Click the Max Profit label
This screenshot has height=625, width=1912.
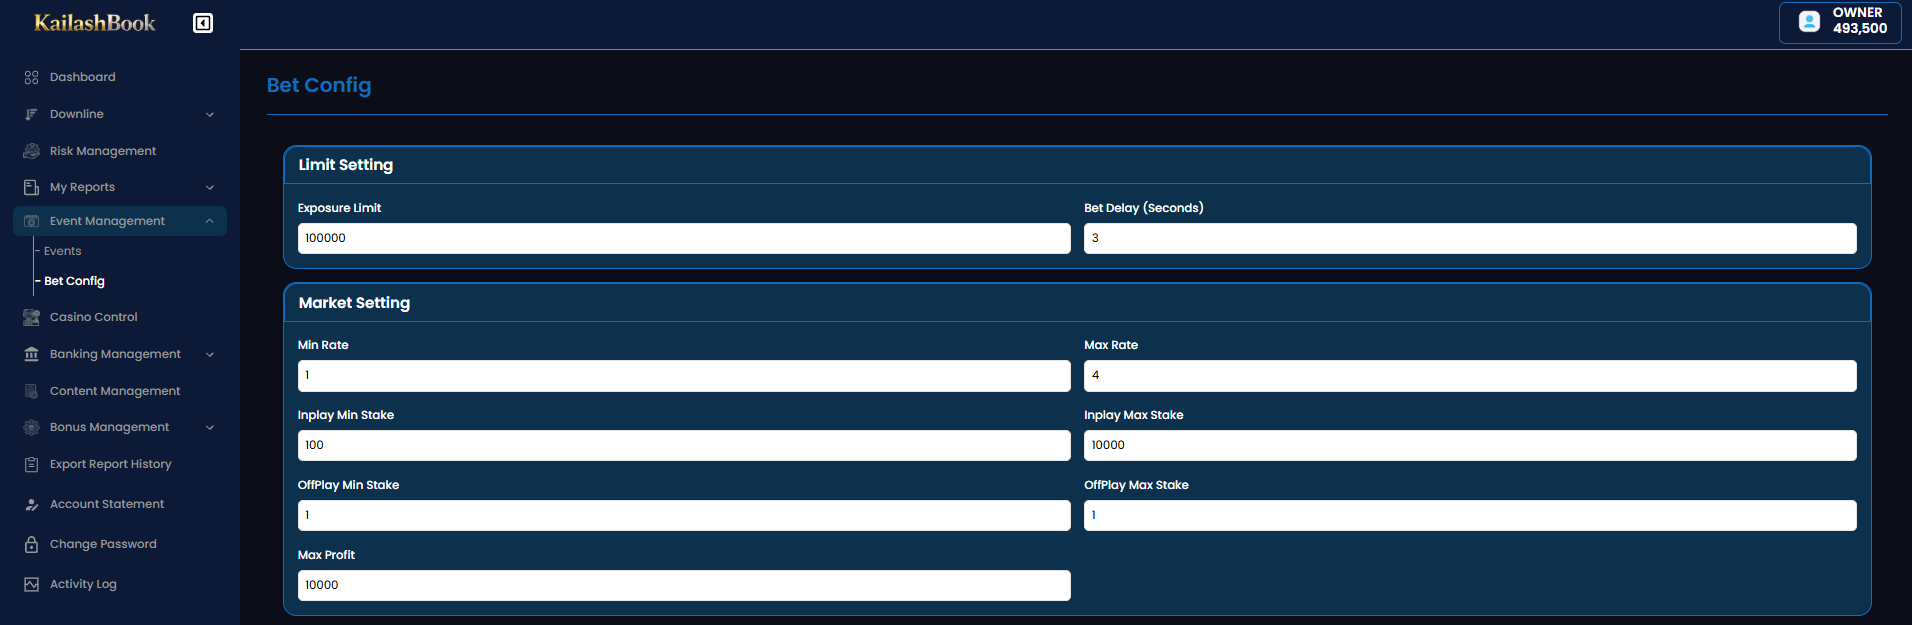(x=326, y=555)
